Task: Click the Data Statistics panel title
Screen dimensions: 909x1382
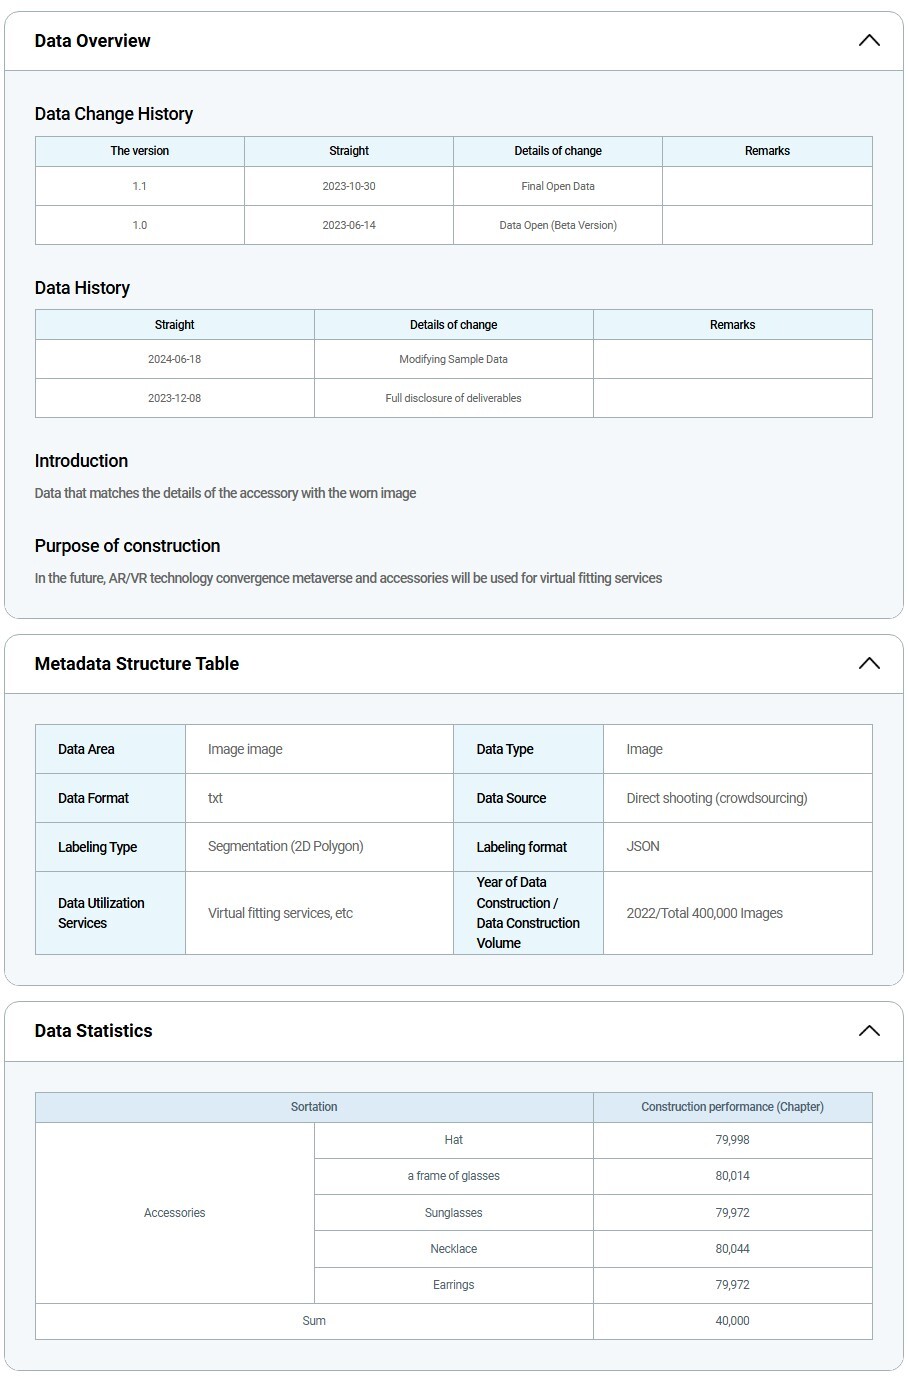Action: pyautogui.click(x=93, y=1031)
